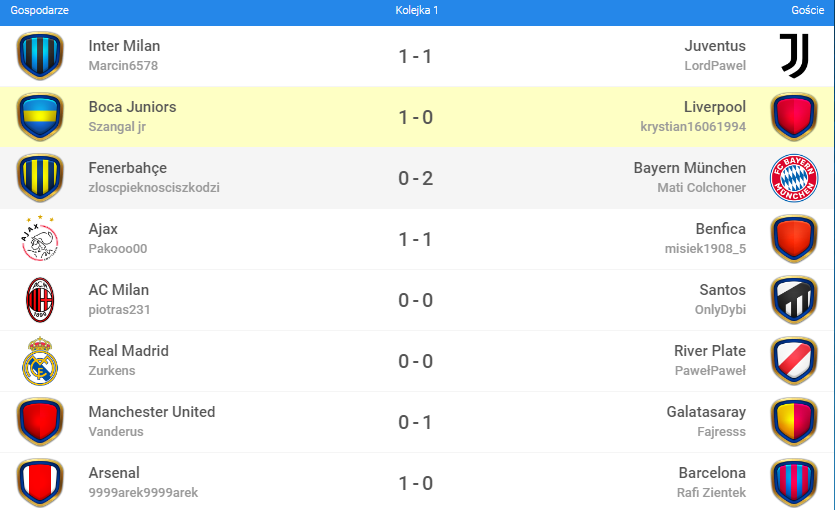Select the Bayern München crest
The height and width of the screenshot is (510, 835).
(x=794, y=177)
